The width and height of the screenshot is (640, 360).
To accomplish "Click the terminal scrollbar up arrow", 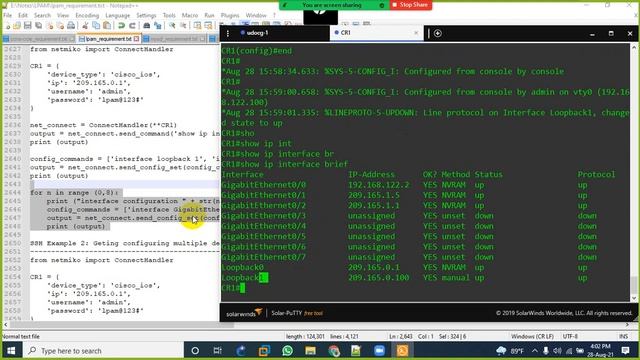I will click(634, 48).
